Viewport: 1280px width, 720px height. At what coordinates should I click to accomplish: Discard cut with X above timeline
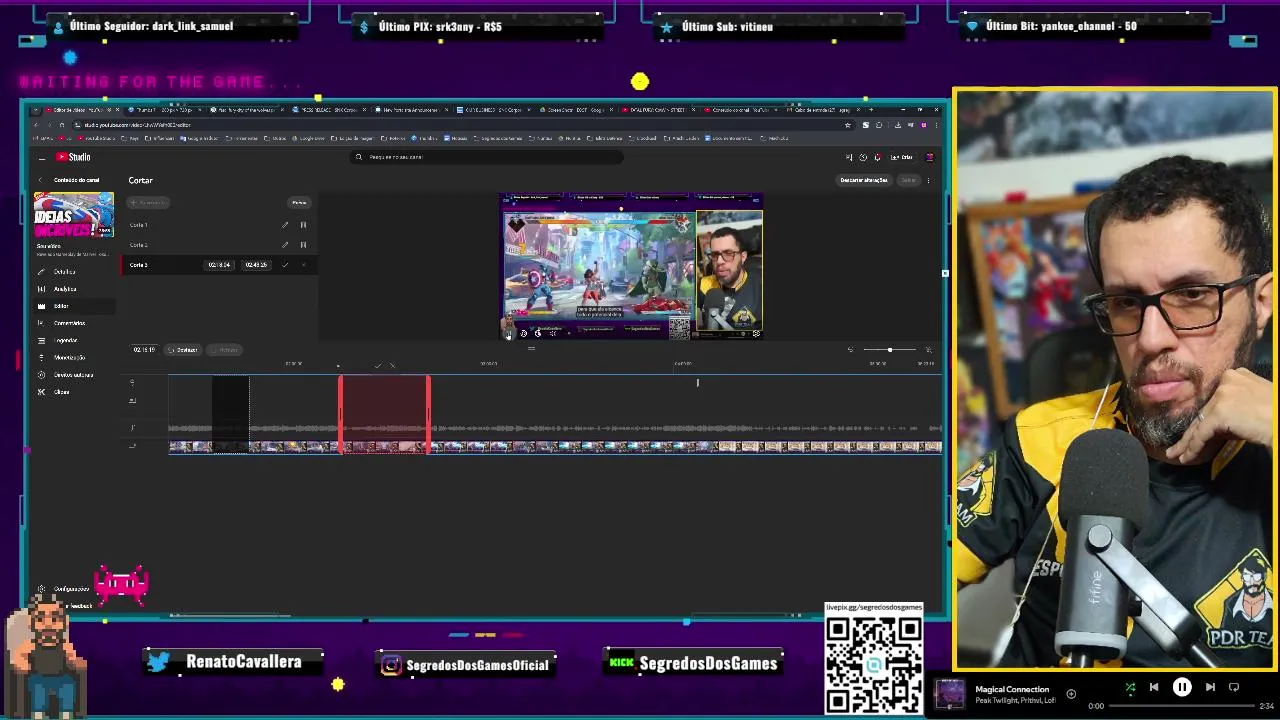(x=392, y=365)
